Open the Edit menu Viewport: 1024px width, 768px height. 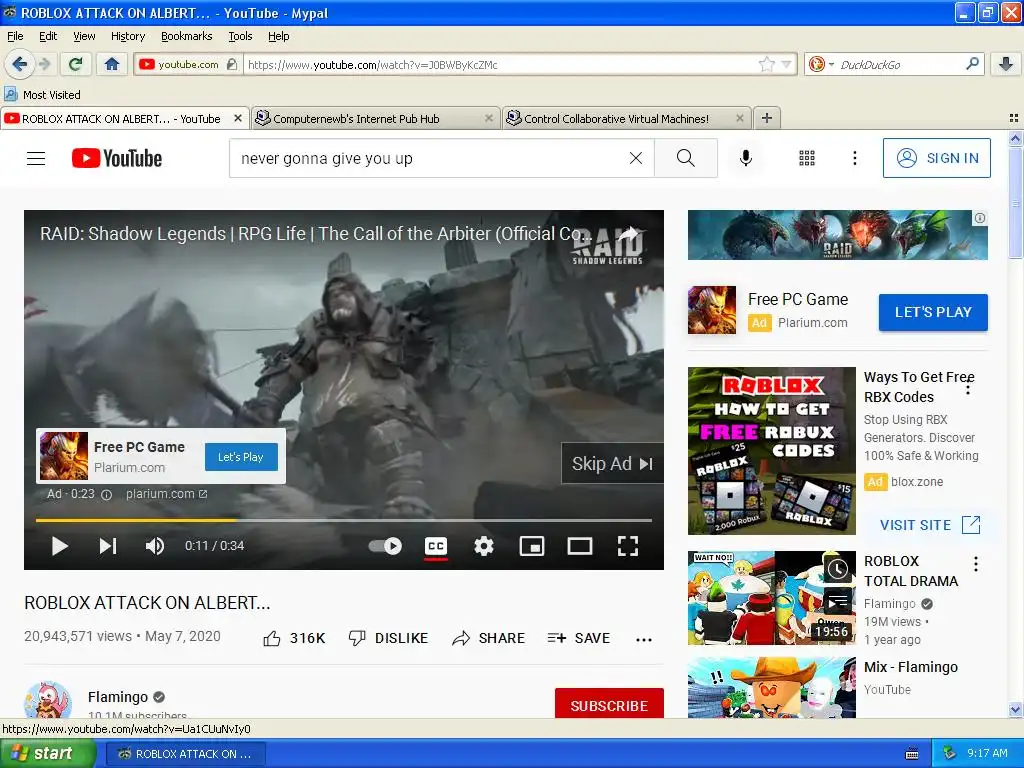[48, 36]
